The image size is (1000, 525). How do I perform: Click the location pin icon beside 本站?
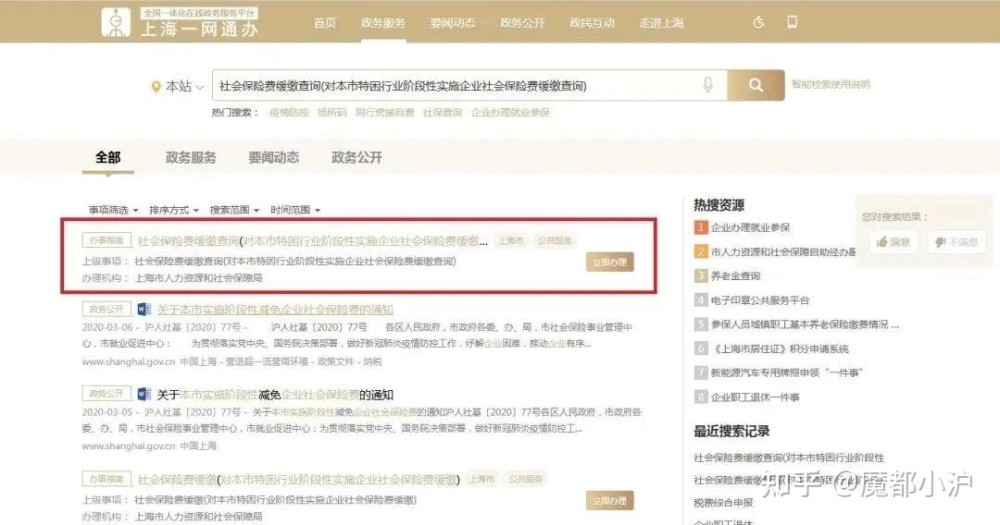tap(156, 87)
